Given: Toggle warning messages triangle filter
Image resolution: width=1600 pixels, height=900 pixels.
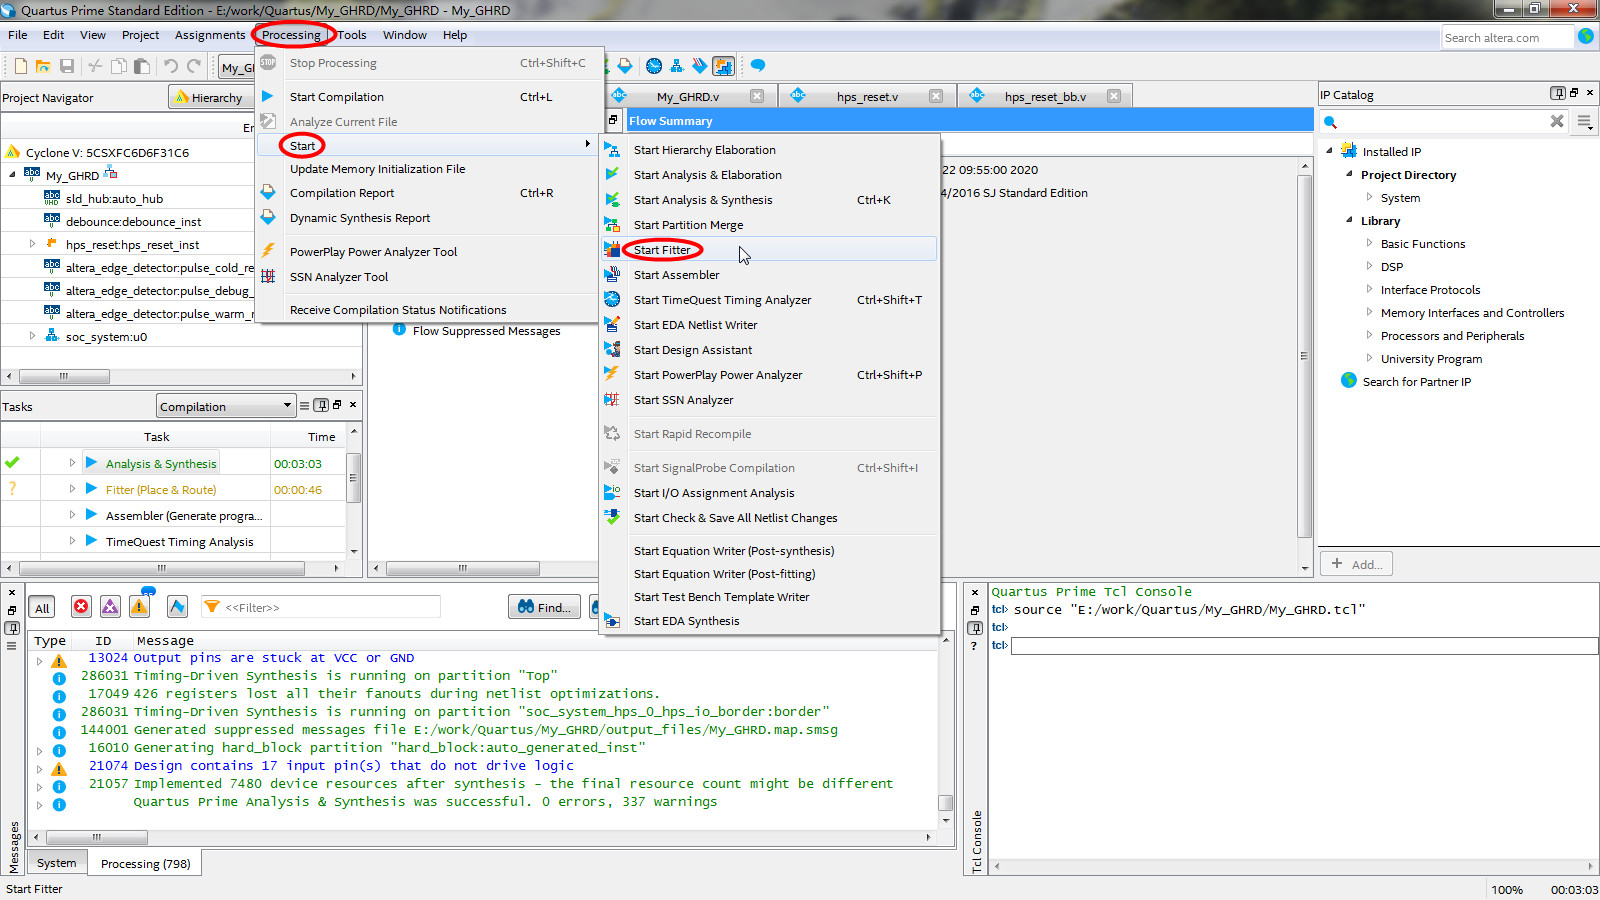Looking at the screenshot, I should point(140,607).
